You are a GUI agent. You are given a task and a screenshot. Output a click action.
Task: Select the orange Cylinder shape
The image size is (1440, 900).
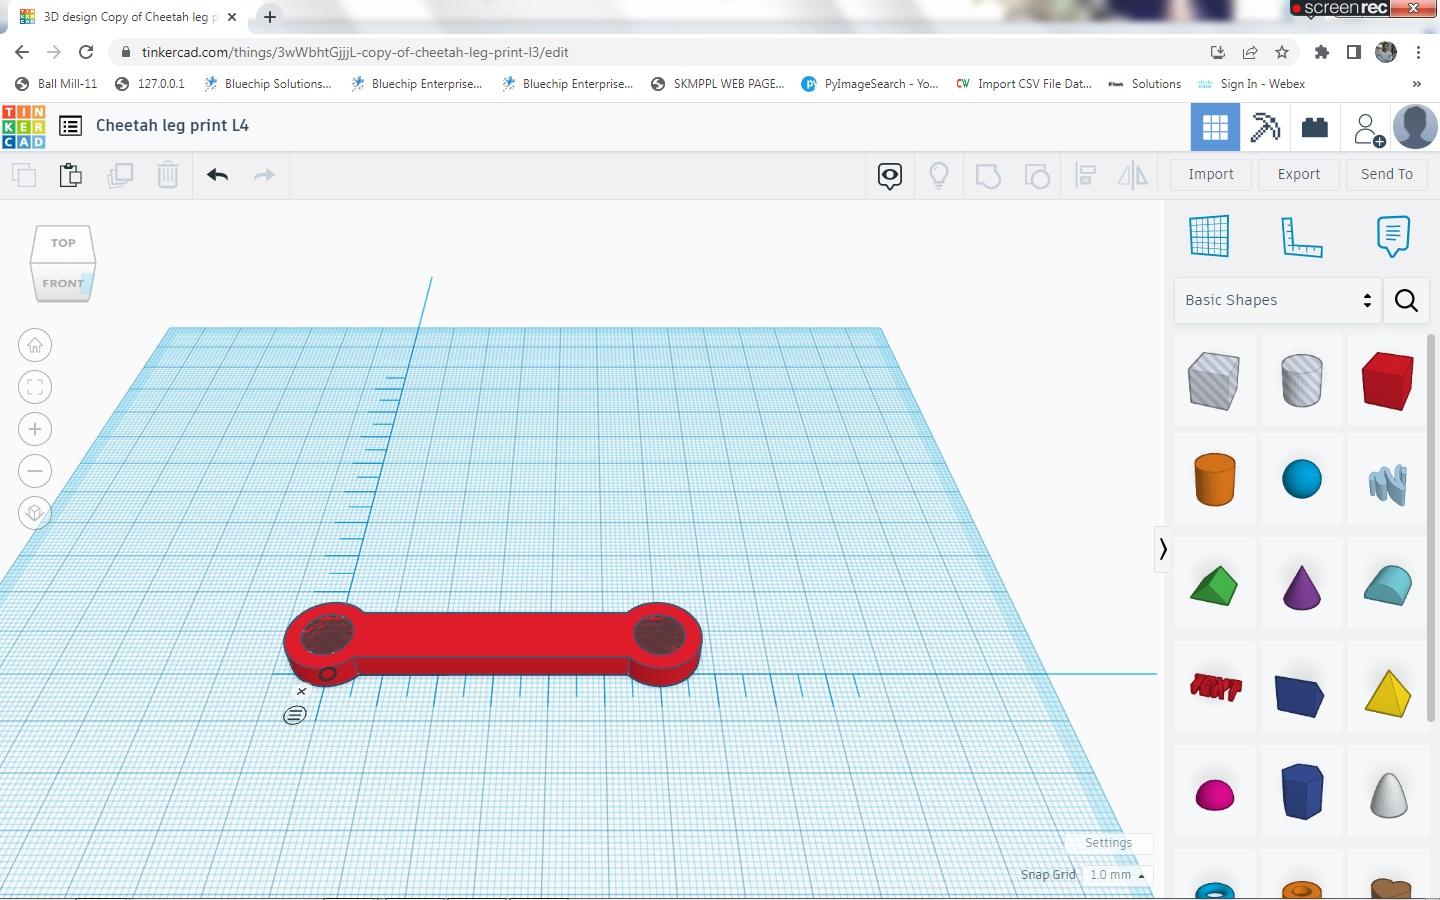pyautogui.click(x=1215, y=480)
